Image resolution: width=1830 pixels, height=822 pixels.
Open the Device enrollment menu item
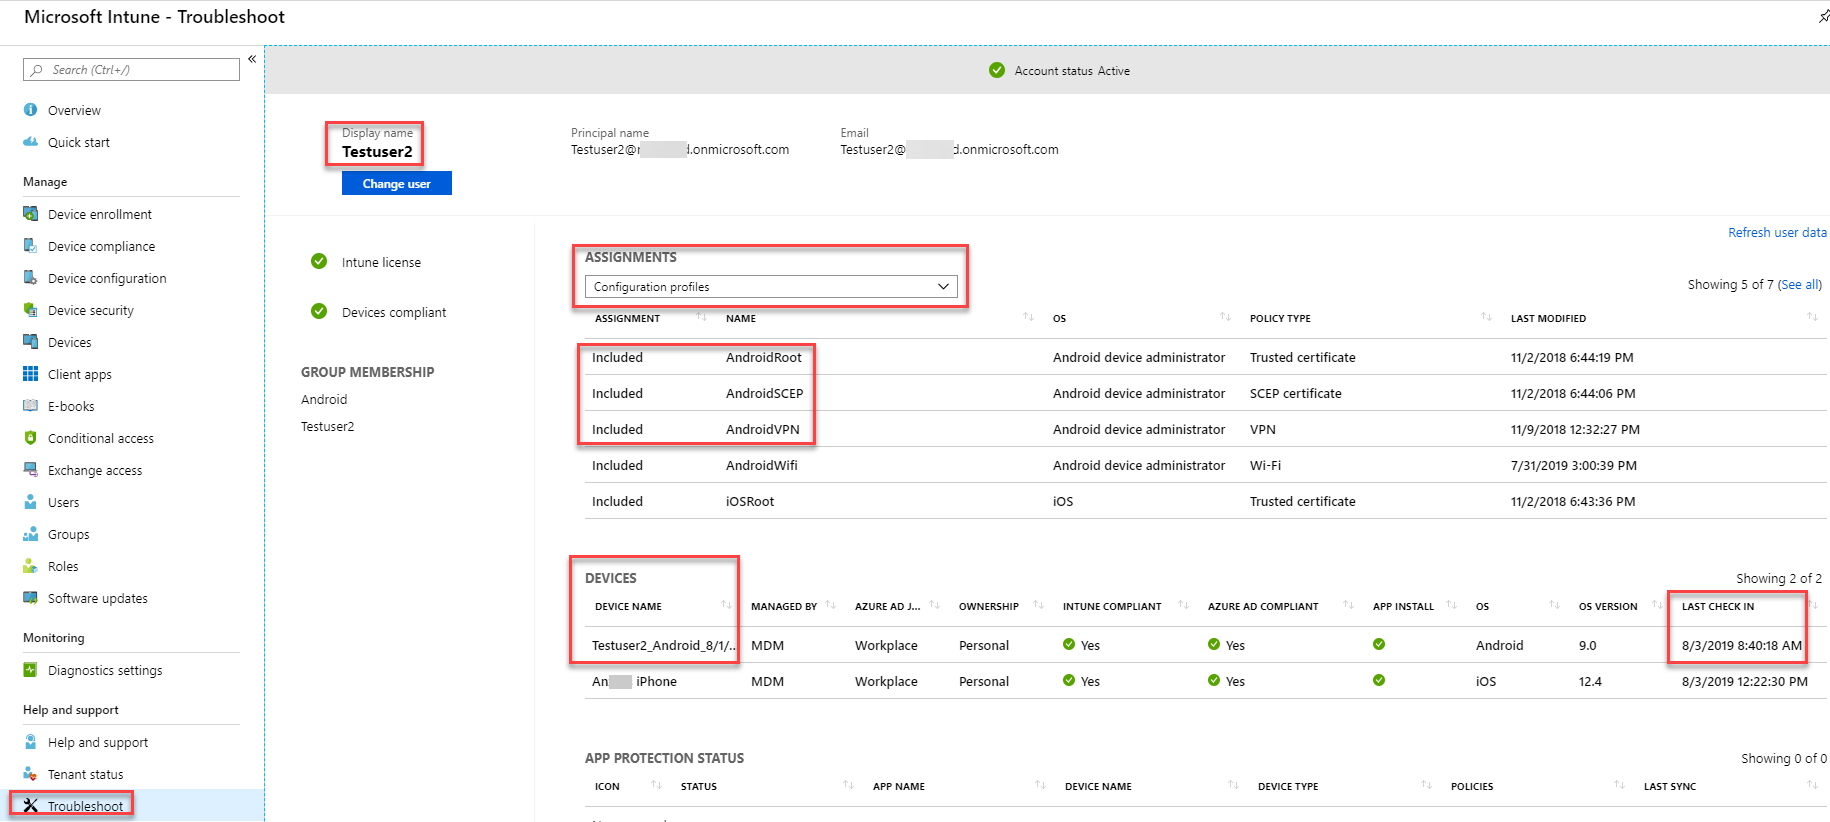100,214
